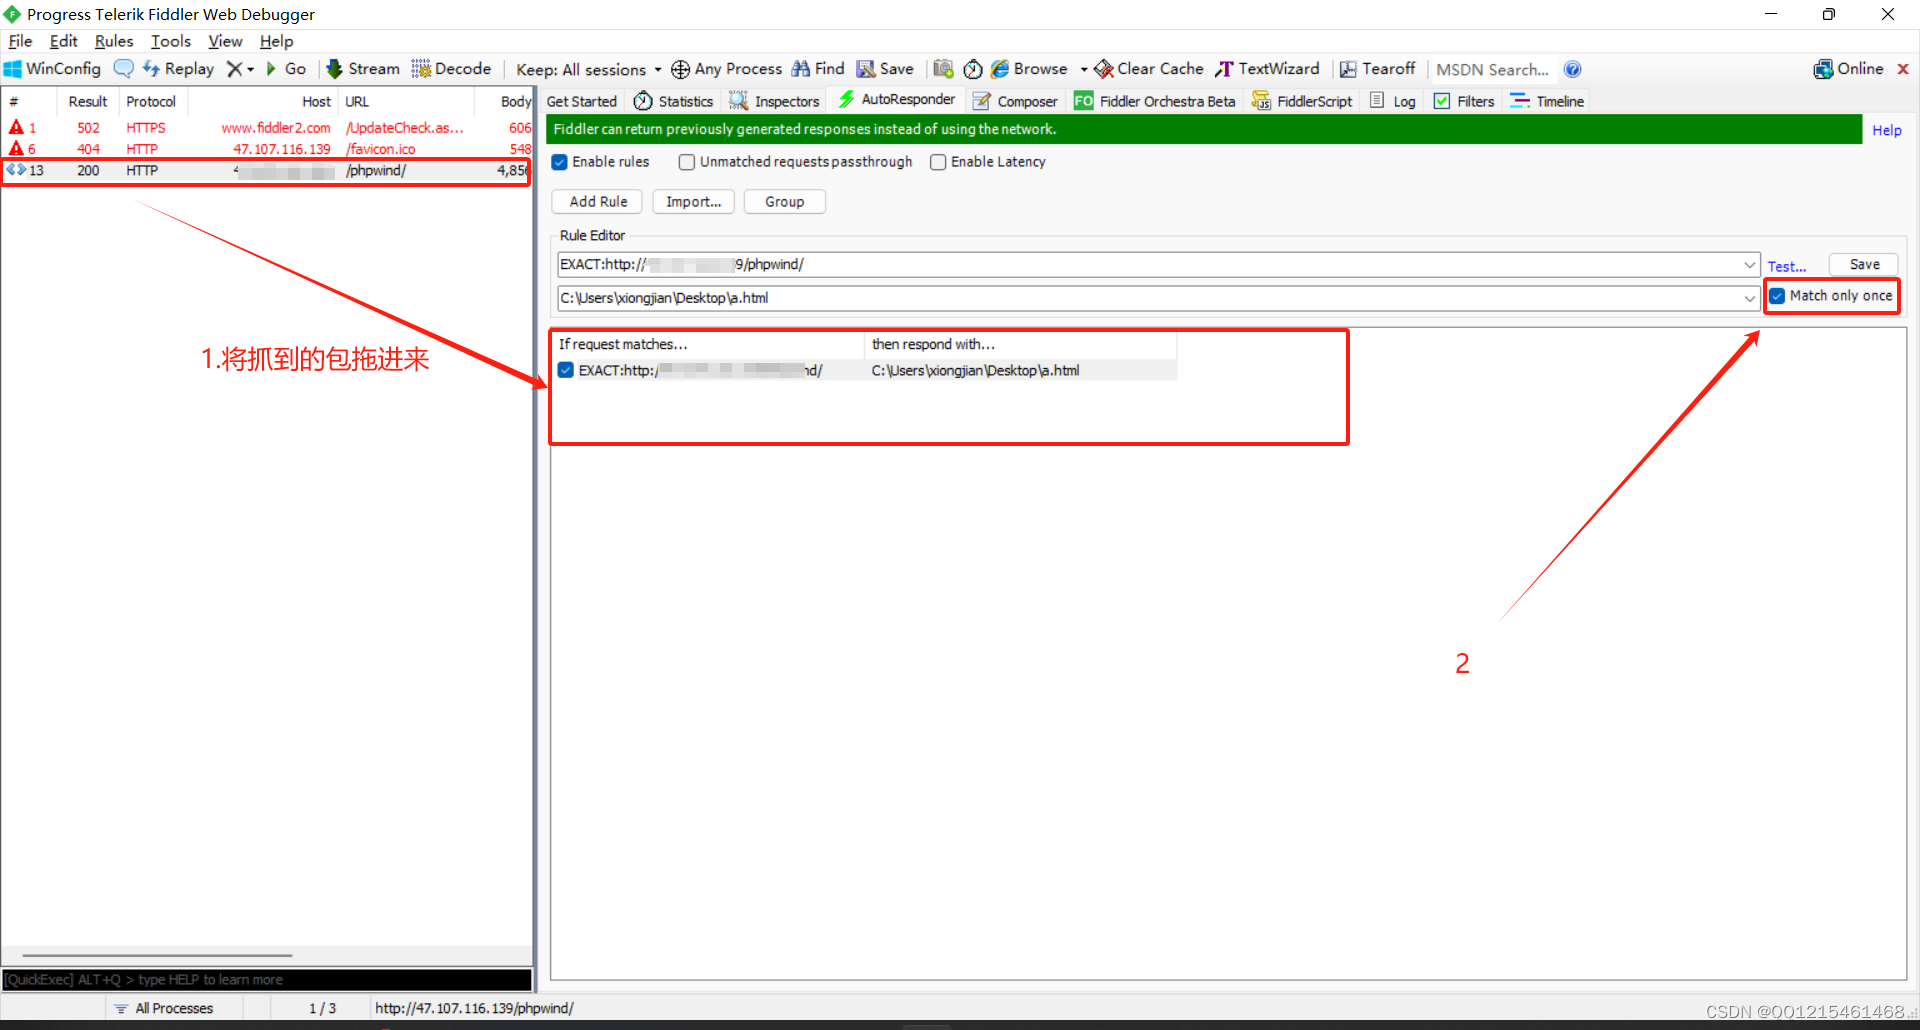Click the Protocol column header
This screenshot has width=1920, height=1030.
pos(151,101)
